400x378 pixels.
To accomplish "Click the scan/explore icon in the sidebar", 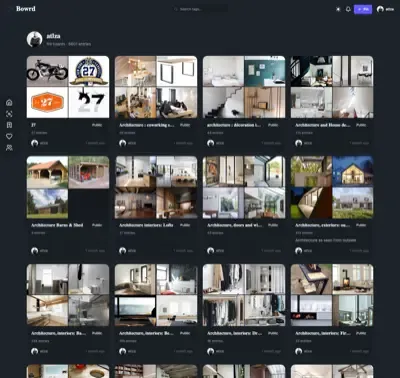I will click(9, 114).
